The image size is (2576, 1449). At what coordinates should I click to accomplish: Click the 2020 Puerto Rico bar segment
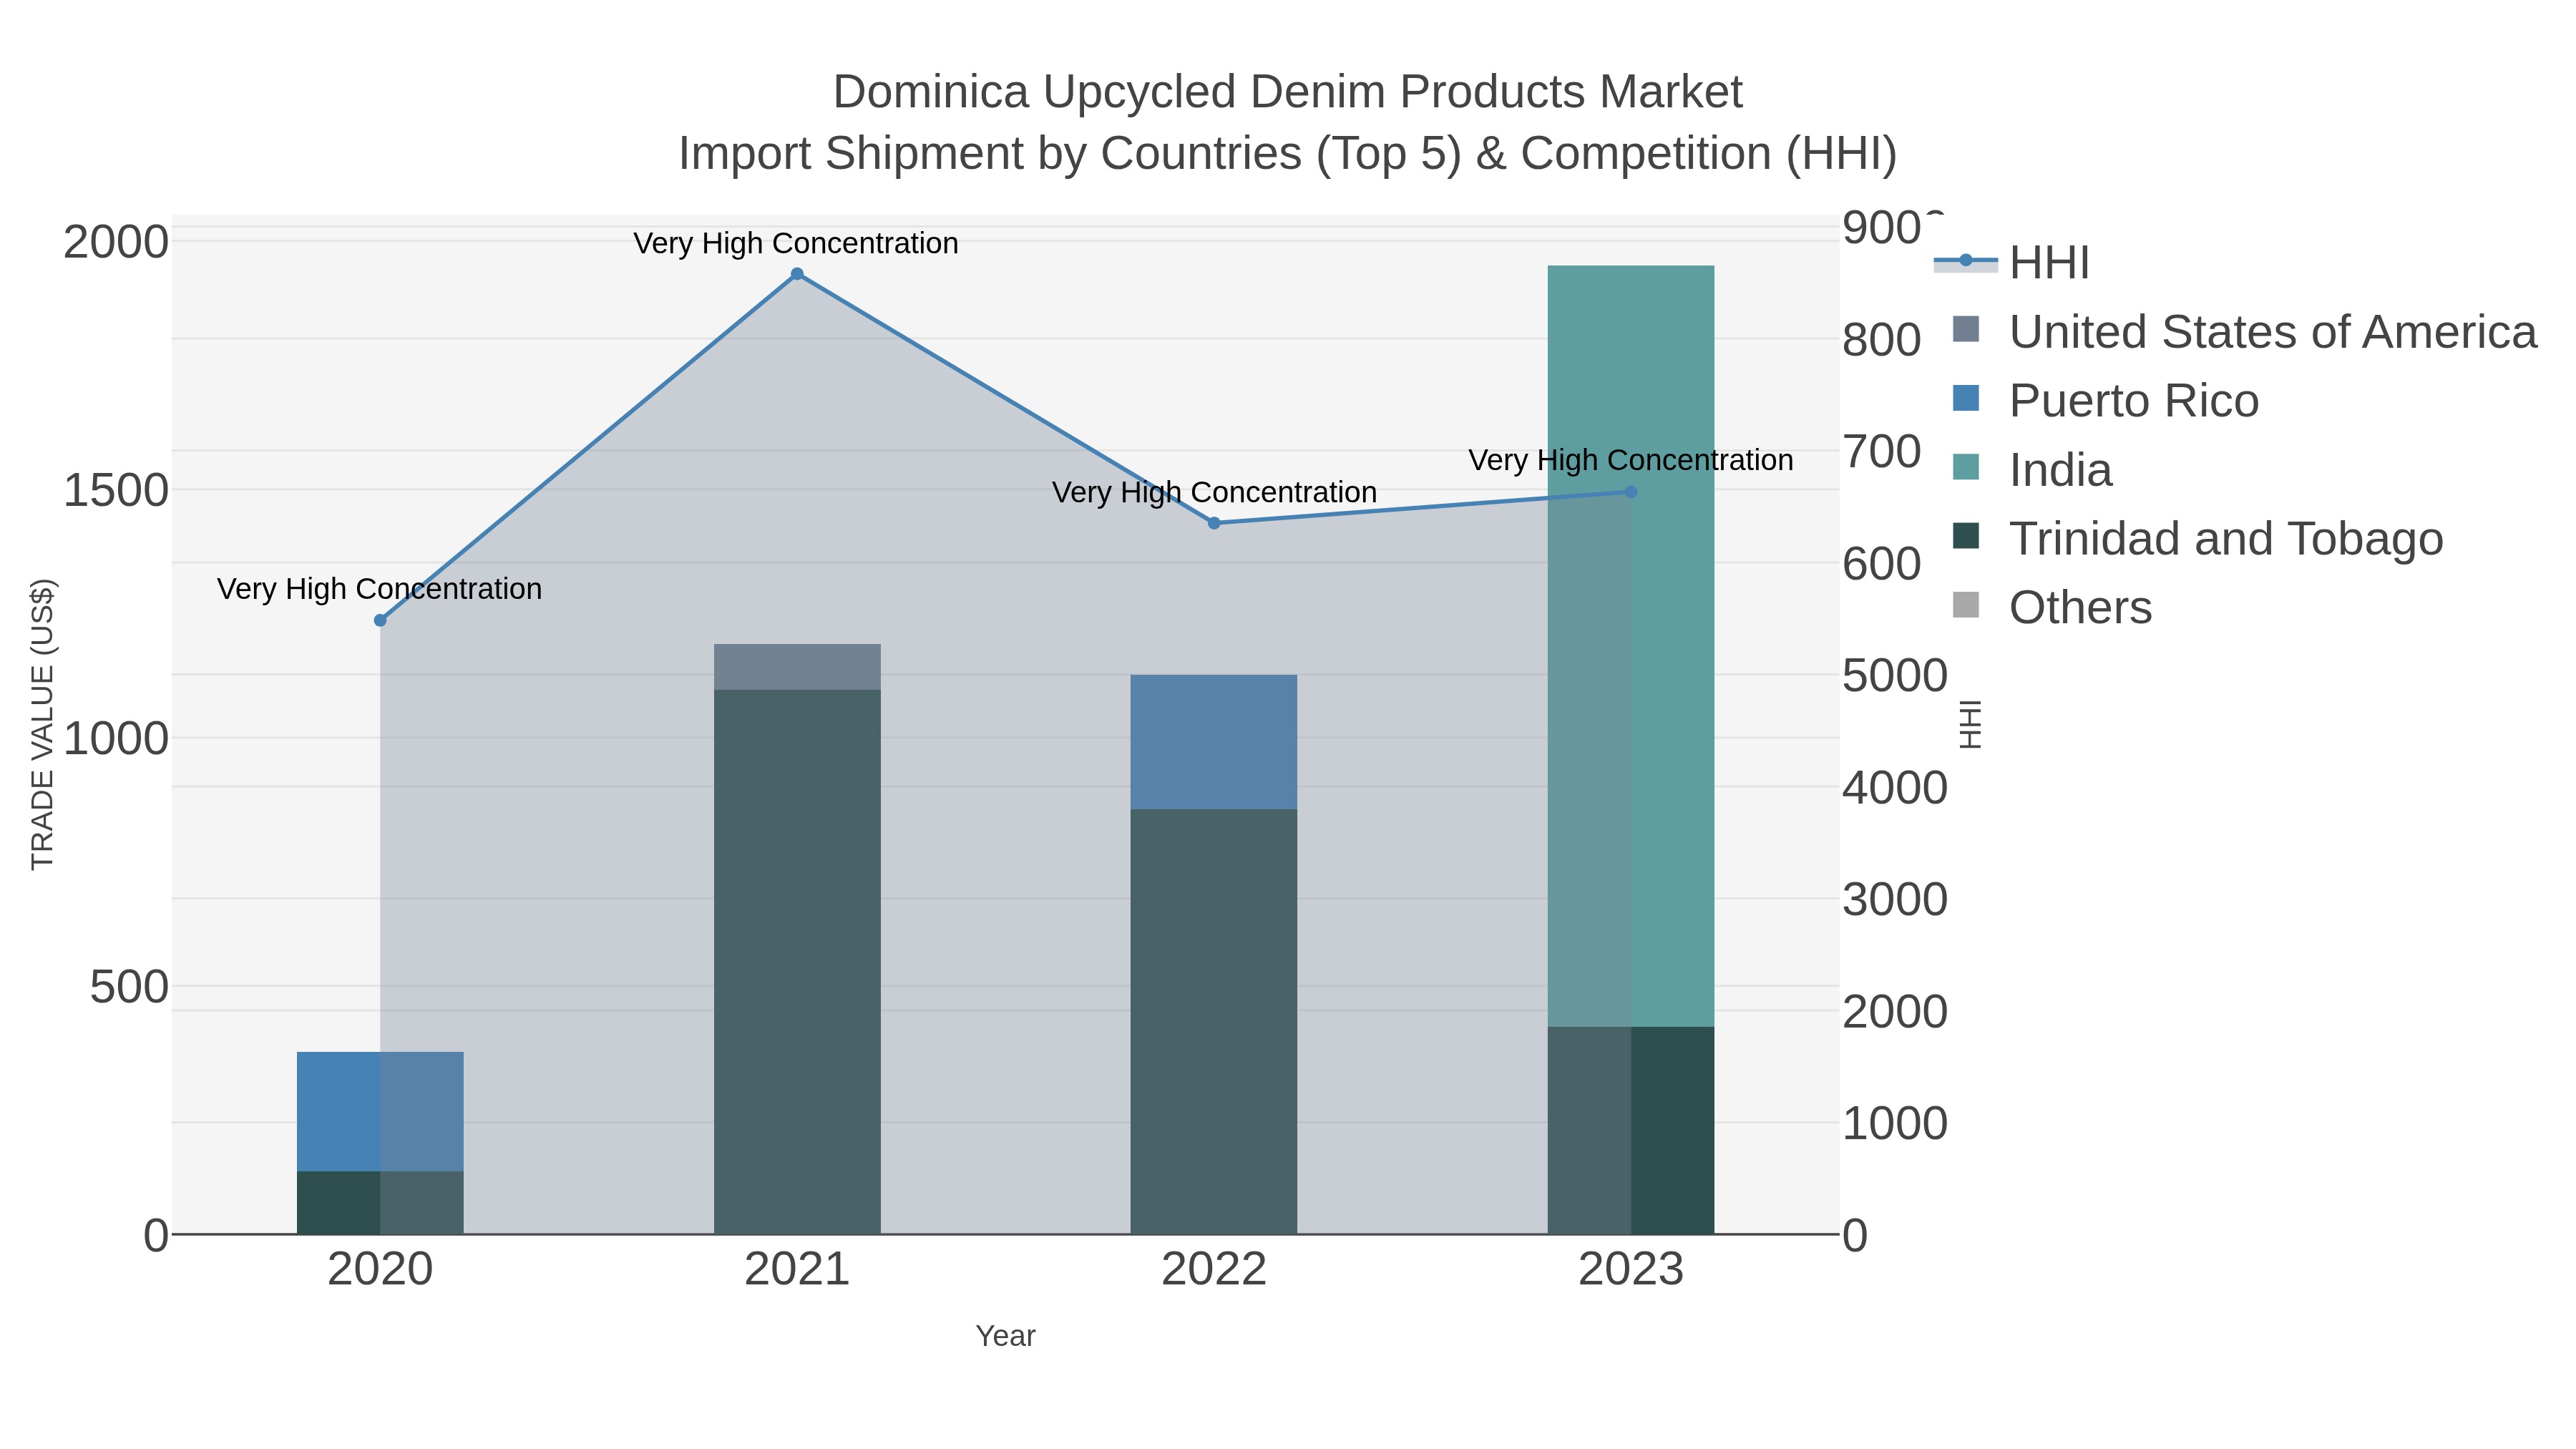[x=380, y=1111]
